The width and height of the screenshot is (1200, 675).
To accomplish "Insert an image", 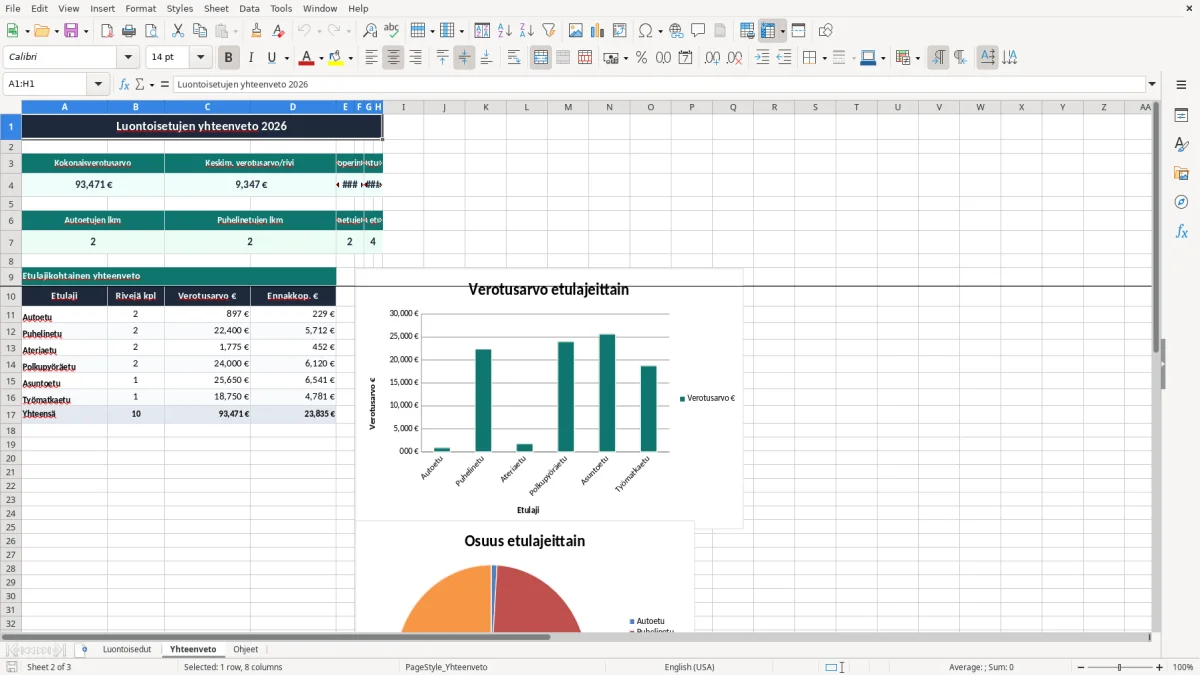I will click(576, 31).
